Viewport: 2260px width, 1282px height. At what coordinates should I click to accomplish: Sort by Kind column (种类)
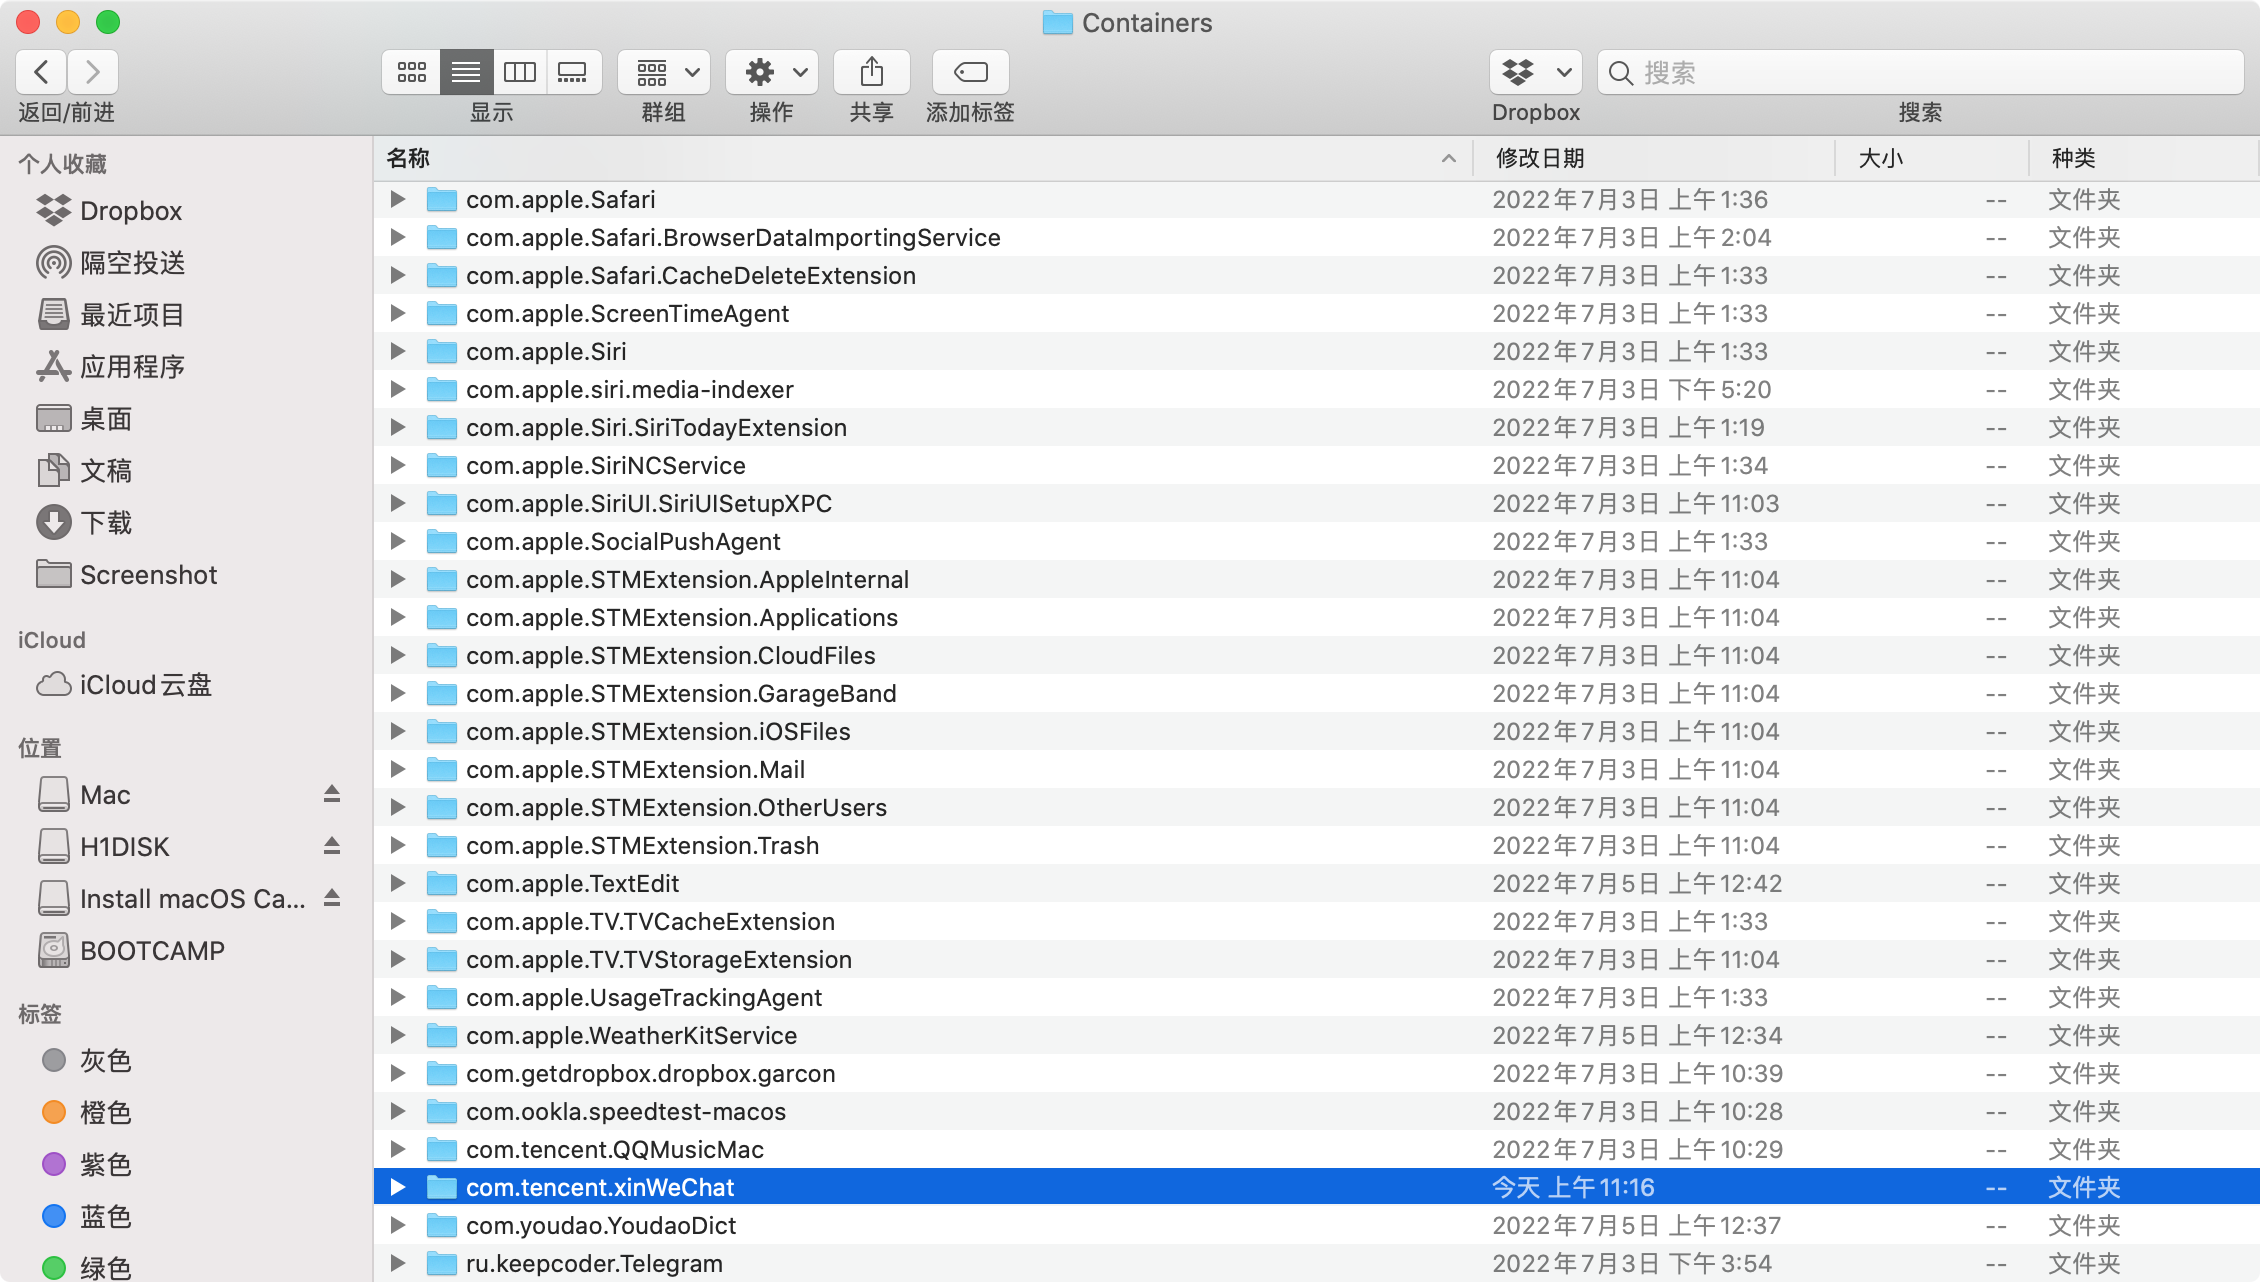2143,158
